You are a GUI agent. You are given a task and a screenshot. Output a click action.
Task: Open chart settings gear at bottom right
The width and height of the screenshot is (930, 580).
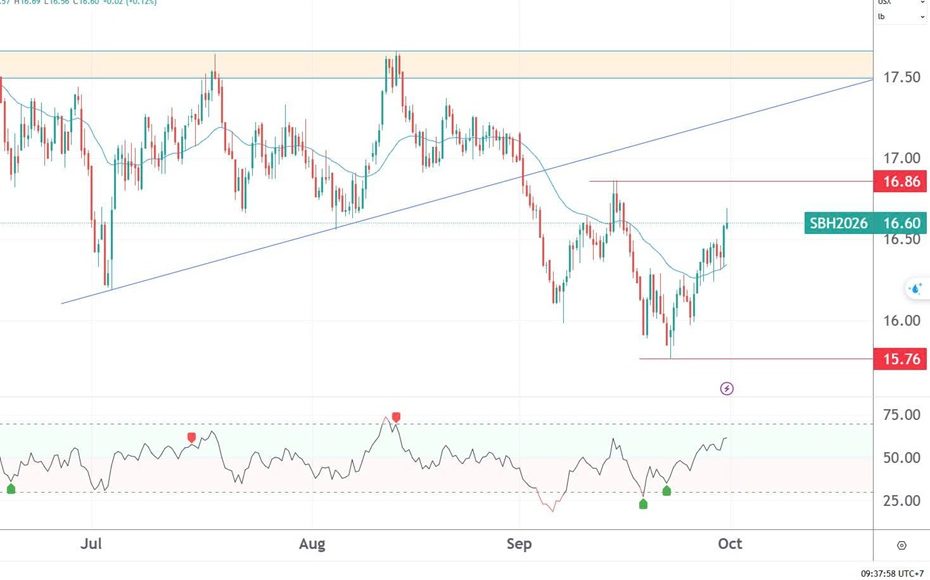(902, 545)
